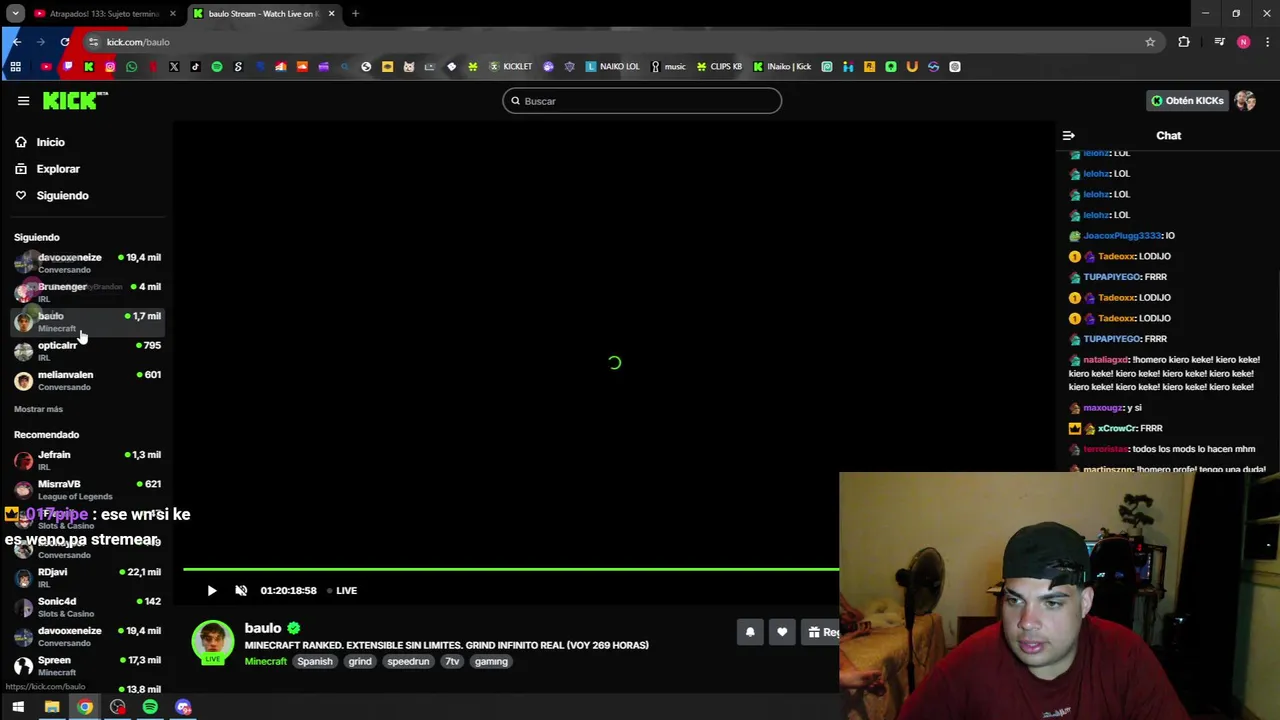Open the CLIPS KB bookmark
The image size is (1280, 720).
[719, 67]
